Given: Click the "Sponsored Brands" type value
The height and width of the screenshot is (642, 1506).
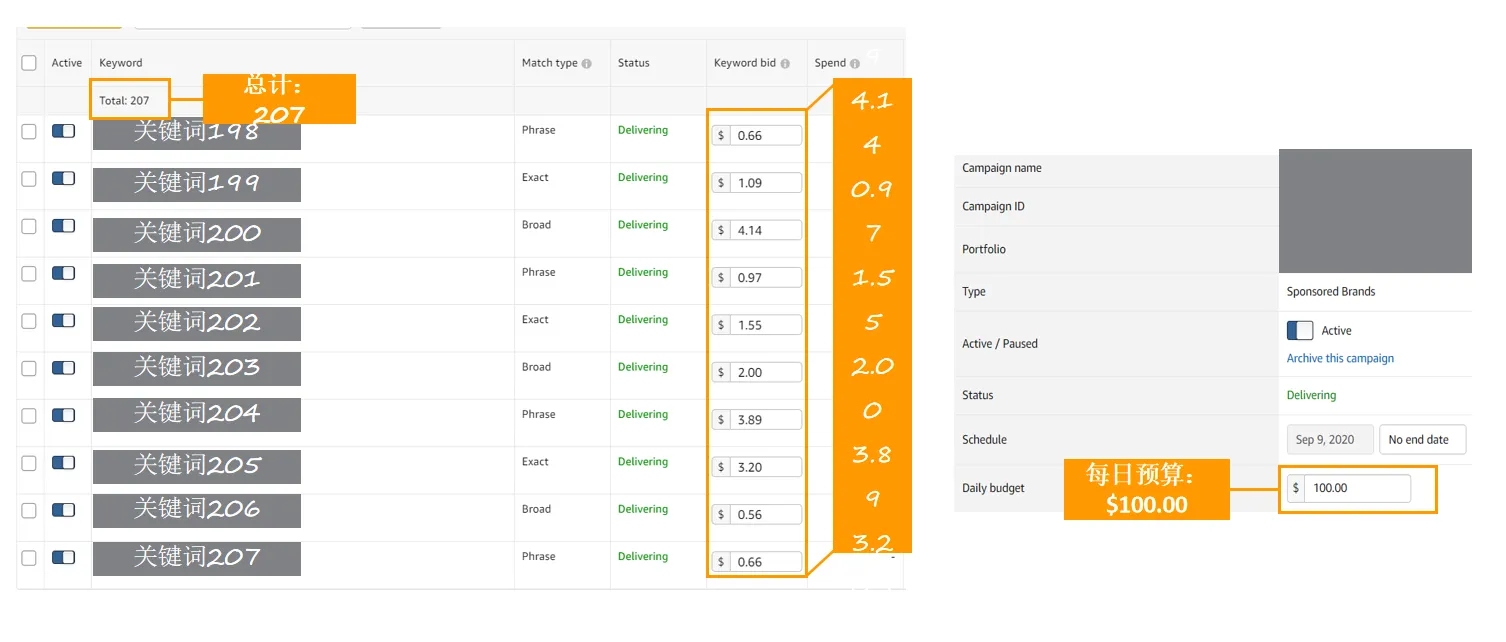Looking at the screenshot, I should [x=1331, y=292].
